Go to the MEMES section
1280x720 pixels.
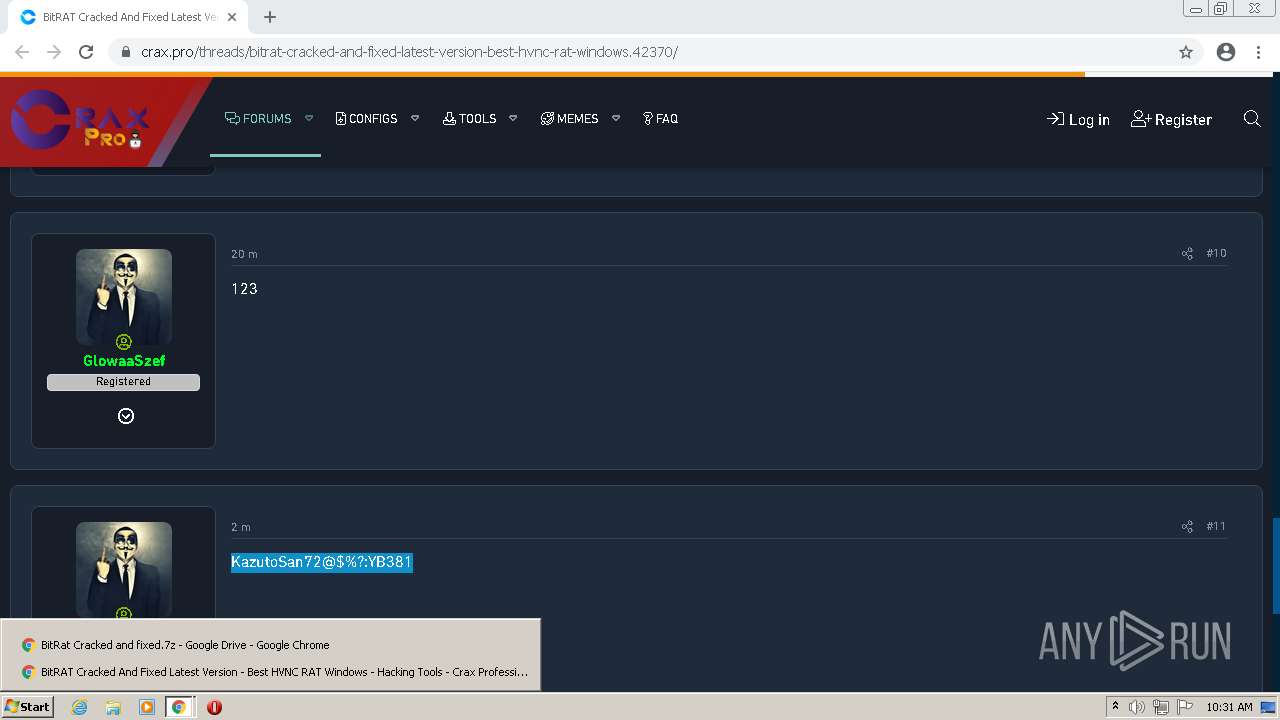[569, 118]
